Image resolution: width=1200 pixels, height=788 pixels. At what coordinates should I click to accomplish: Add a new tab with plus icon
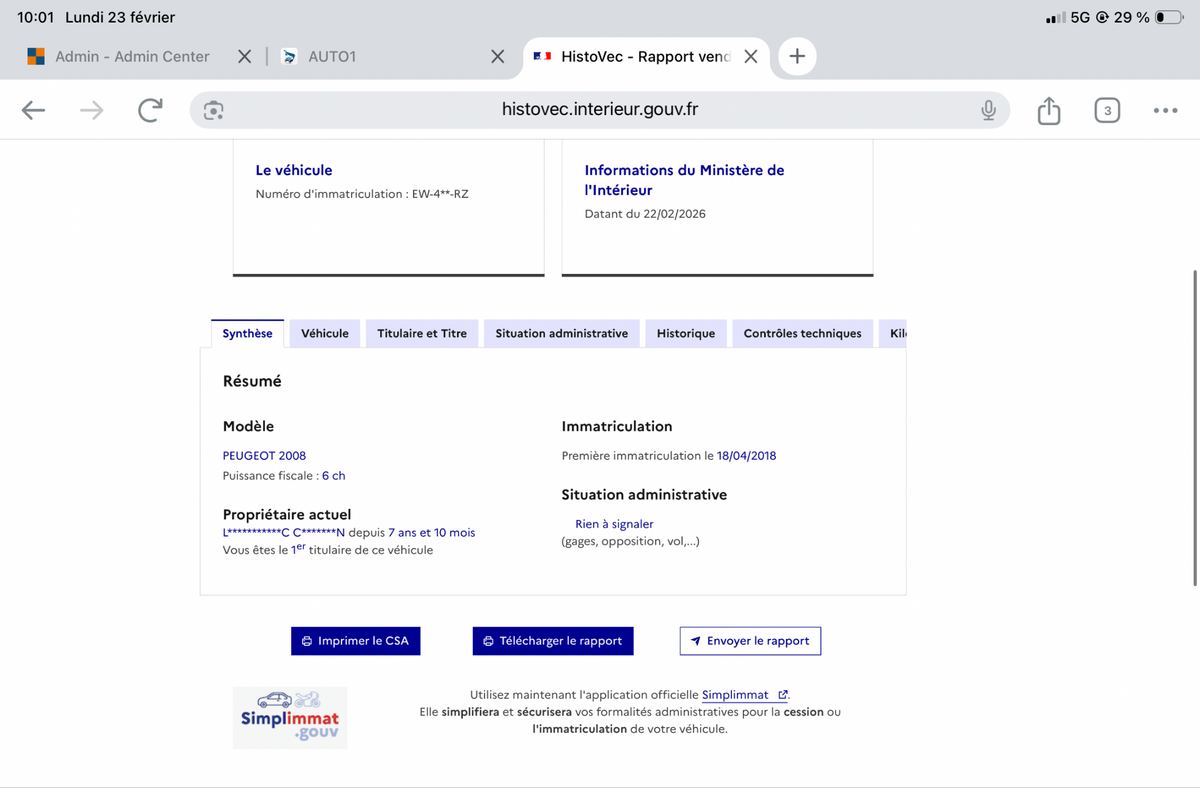click(x=797, y=57)
